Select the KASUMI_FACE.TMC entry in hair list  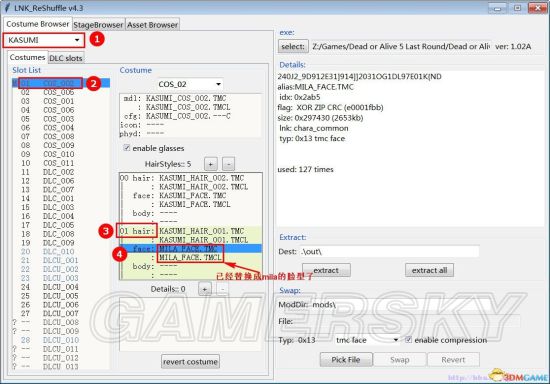point(193,195)
